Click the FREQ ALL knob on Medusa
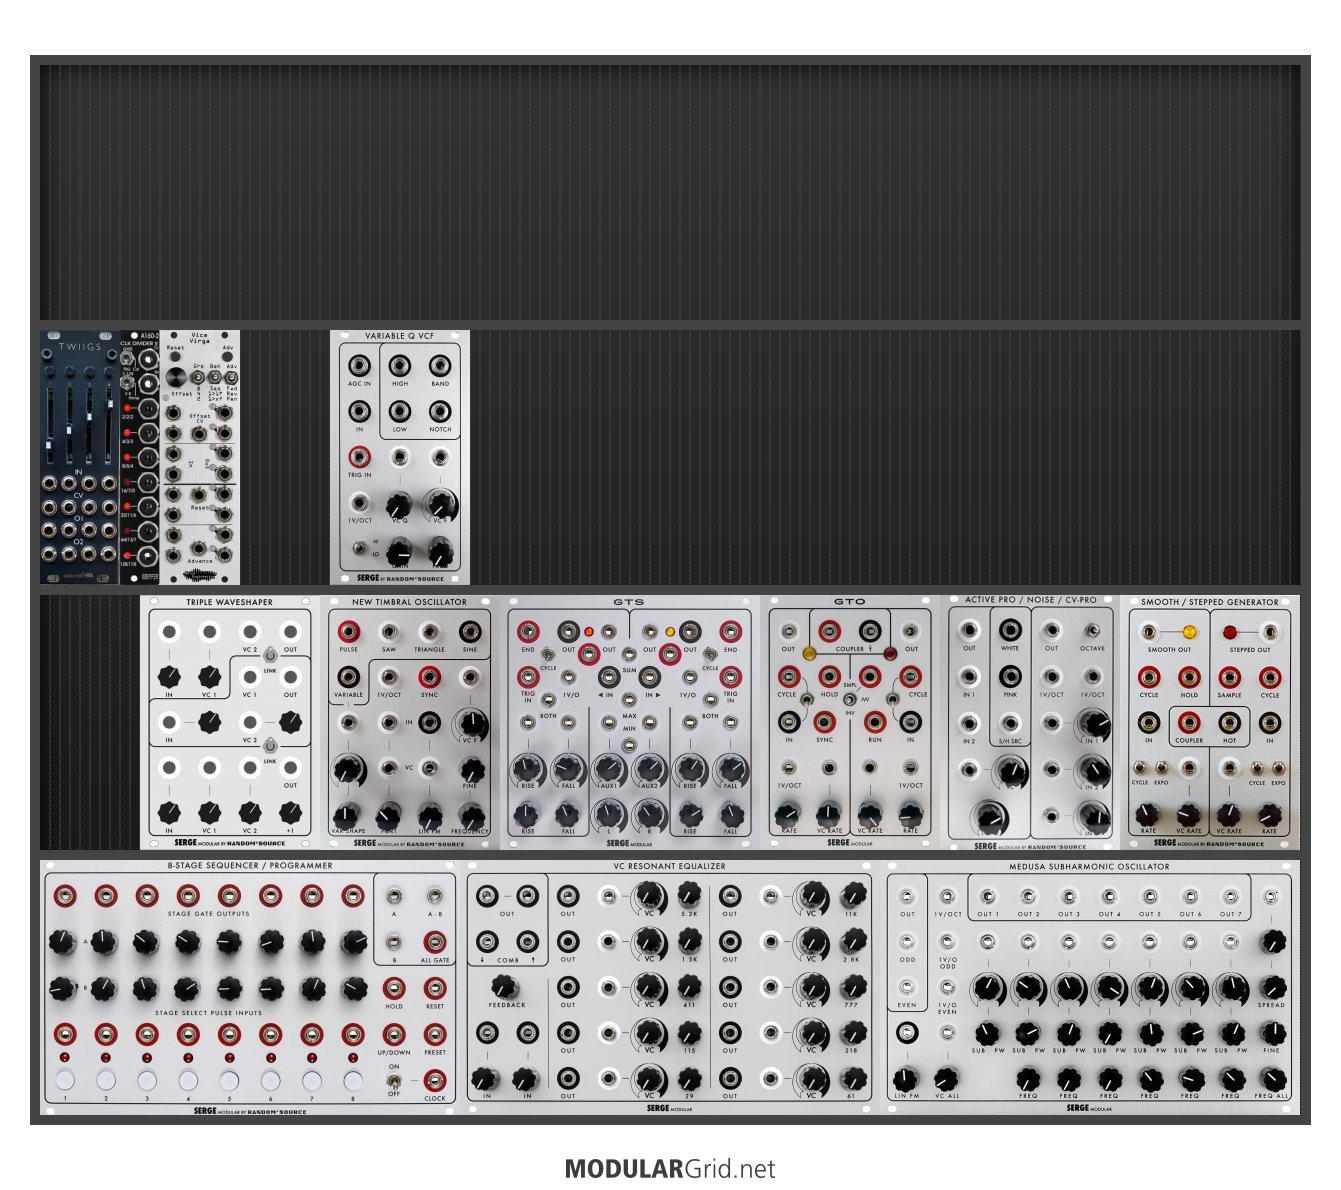This screenshot has height=1190, width=1341. click(1272, 1079)
